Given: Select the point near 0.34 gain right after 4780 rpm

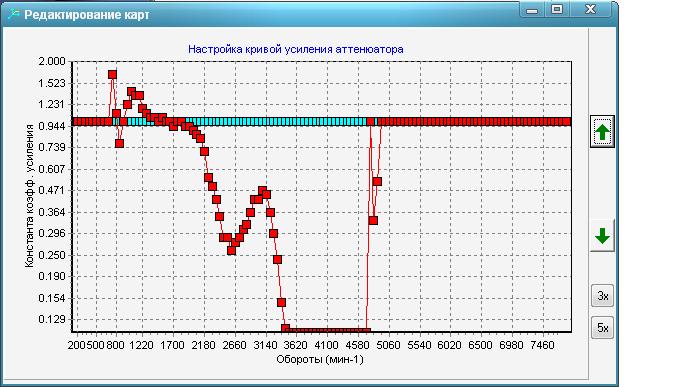Looking at the screenshot, I should (x=373, y=221).
